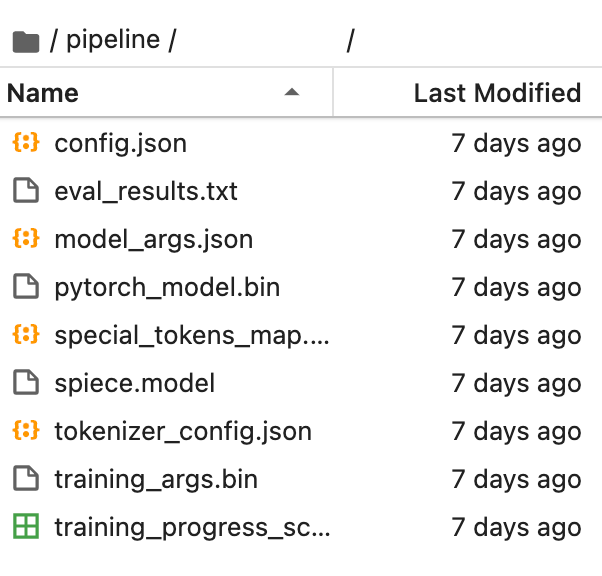Click the training_args.bin file icon

pyautogui.click(x=26, y=478)
